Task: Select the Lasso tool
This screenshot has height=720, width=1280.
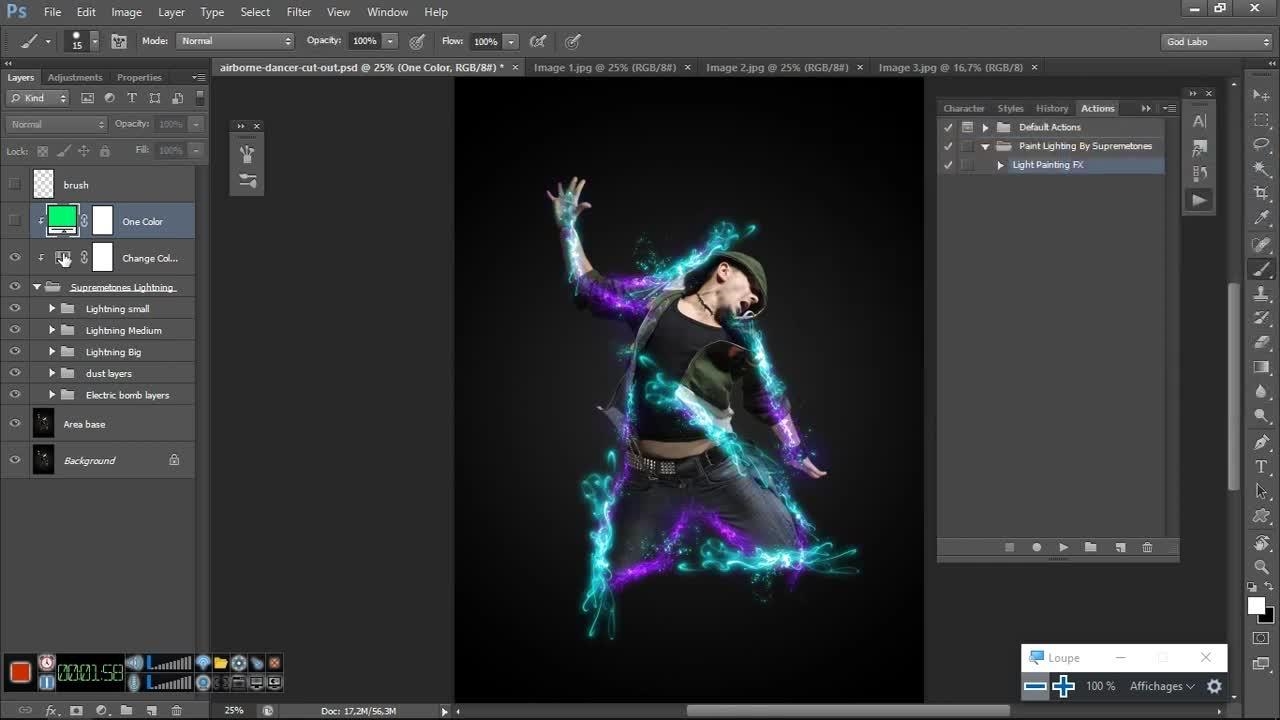Action: (1262, 144)
